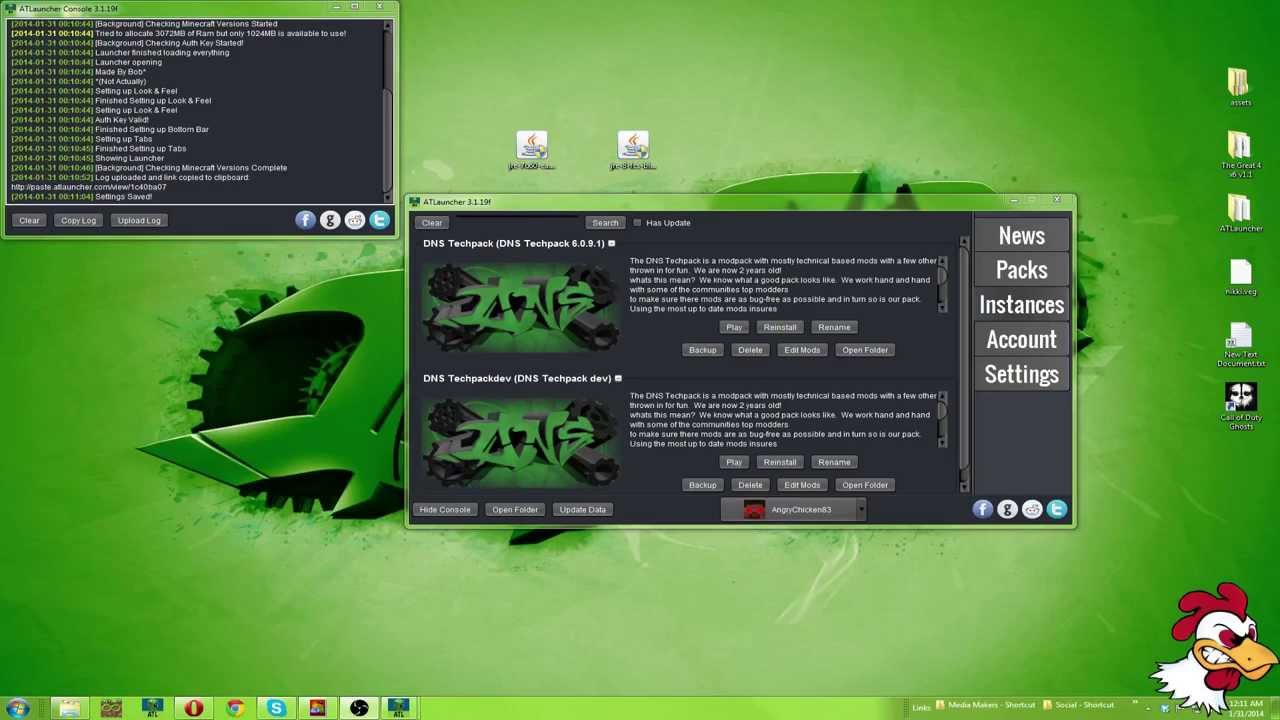Clear the instance search field
This screenshot has width=1280, height=720.
tap(431, 223)
